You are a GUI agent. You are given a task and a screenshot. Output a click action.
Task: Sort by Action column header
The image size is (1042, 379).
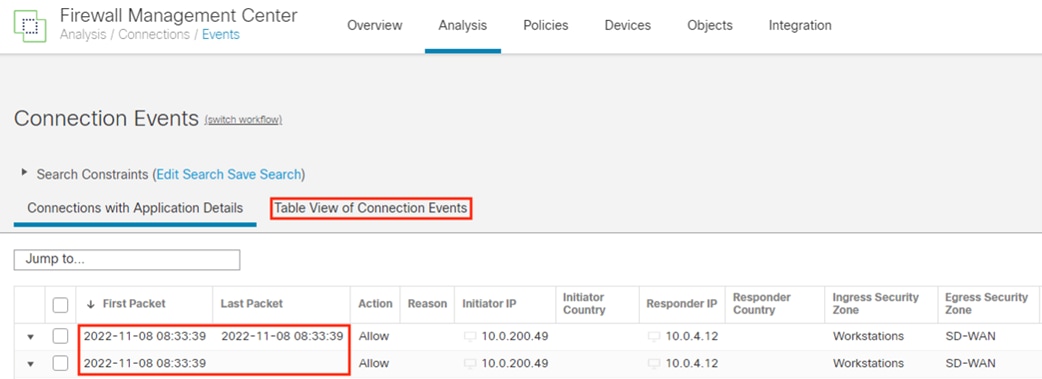375,303
